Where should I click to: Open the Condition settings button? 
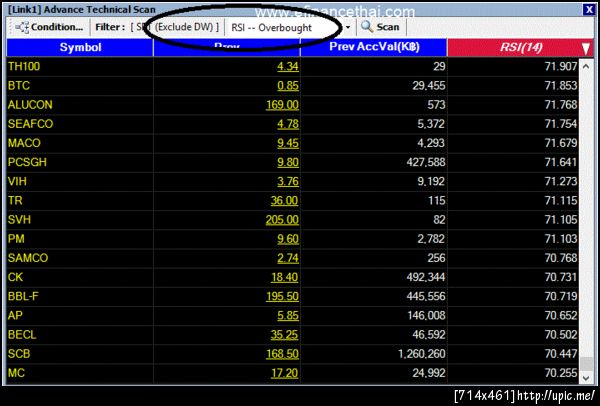(x=49, y=27)
